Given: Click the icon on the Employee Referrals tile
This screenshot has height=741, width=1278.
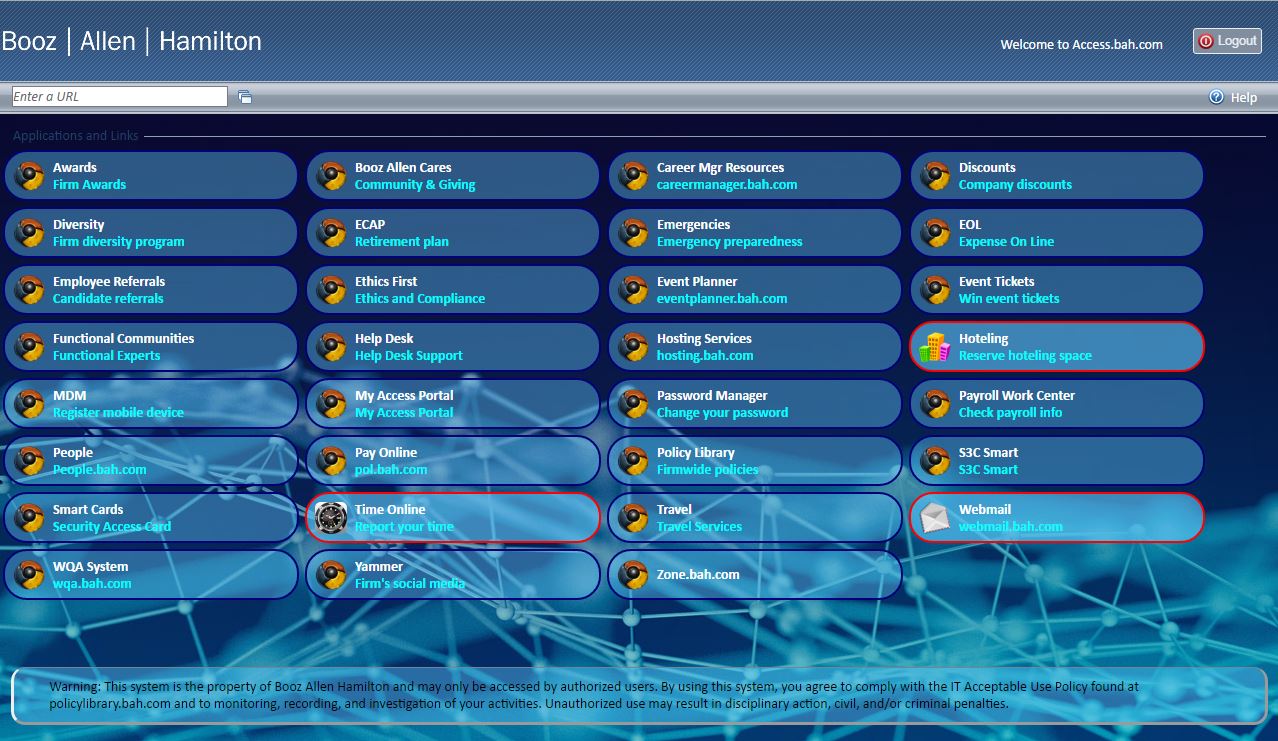Looking at the screenshot, I should click(x=28, y=290).
